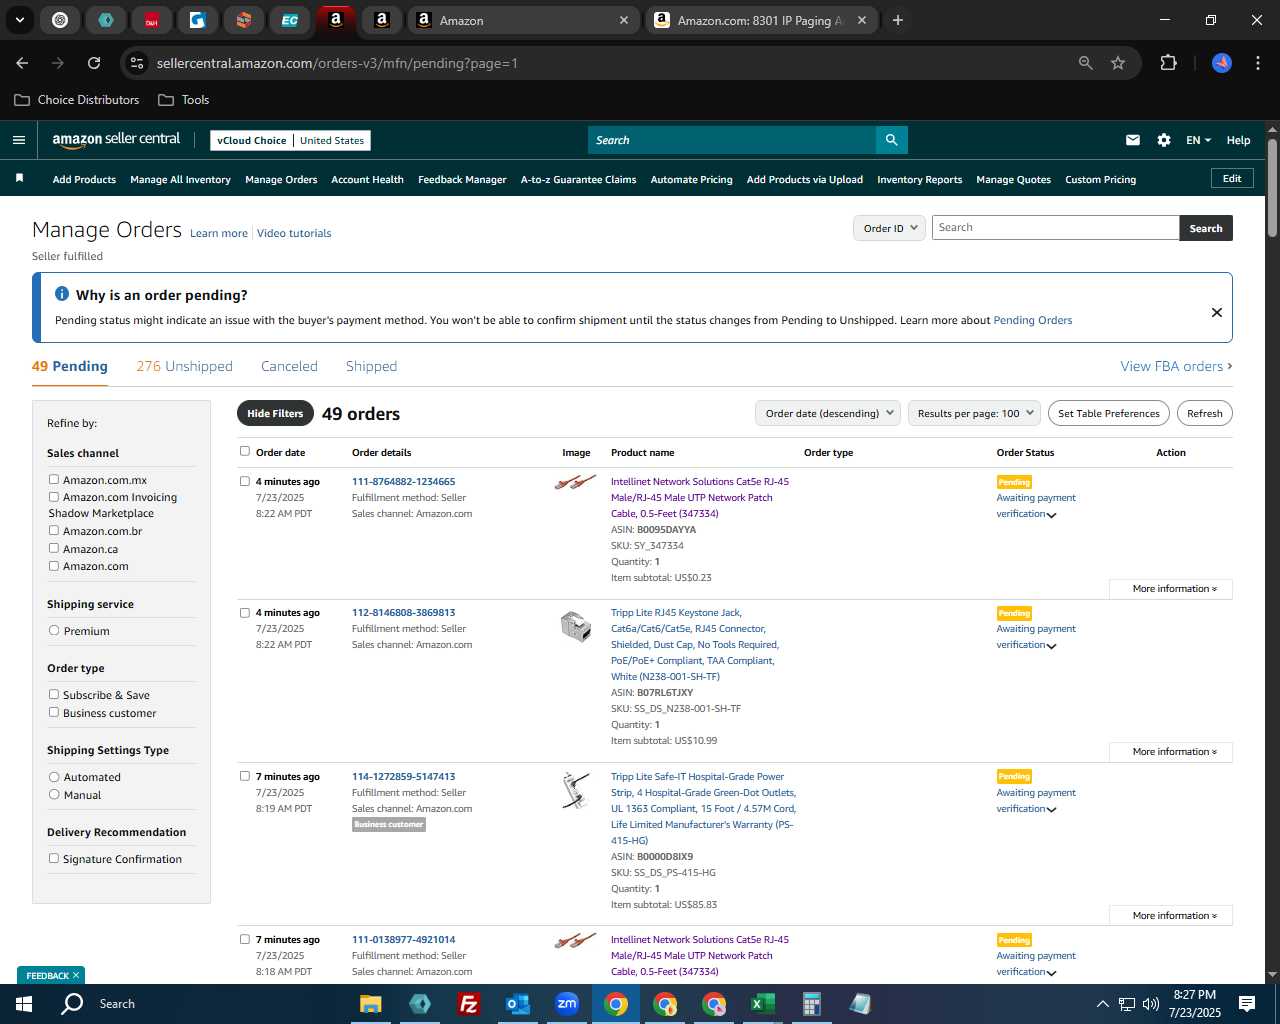1280x1024 pixels.
Task: Expand More information for order 112-8146808-3869813
Action: click(x=1171, y=752)
